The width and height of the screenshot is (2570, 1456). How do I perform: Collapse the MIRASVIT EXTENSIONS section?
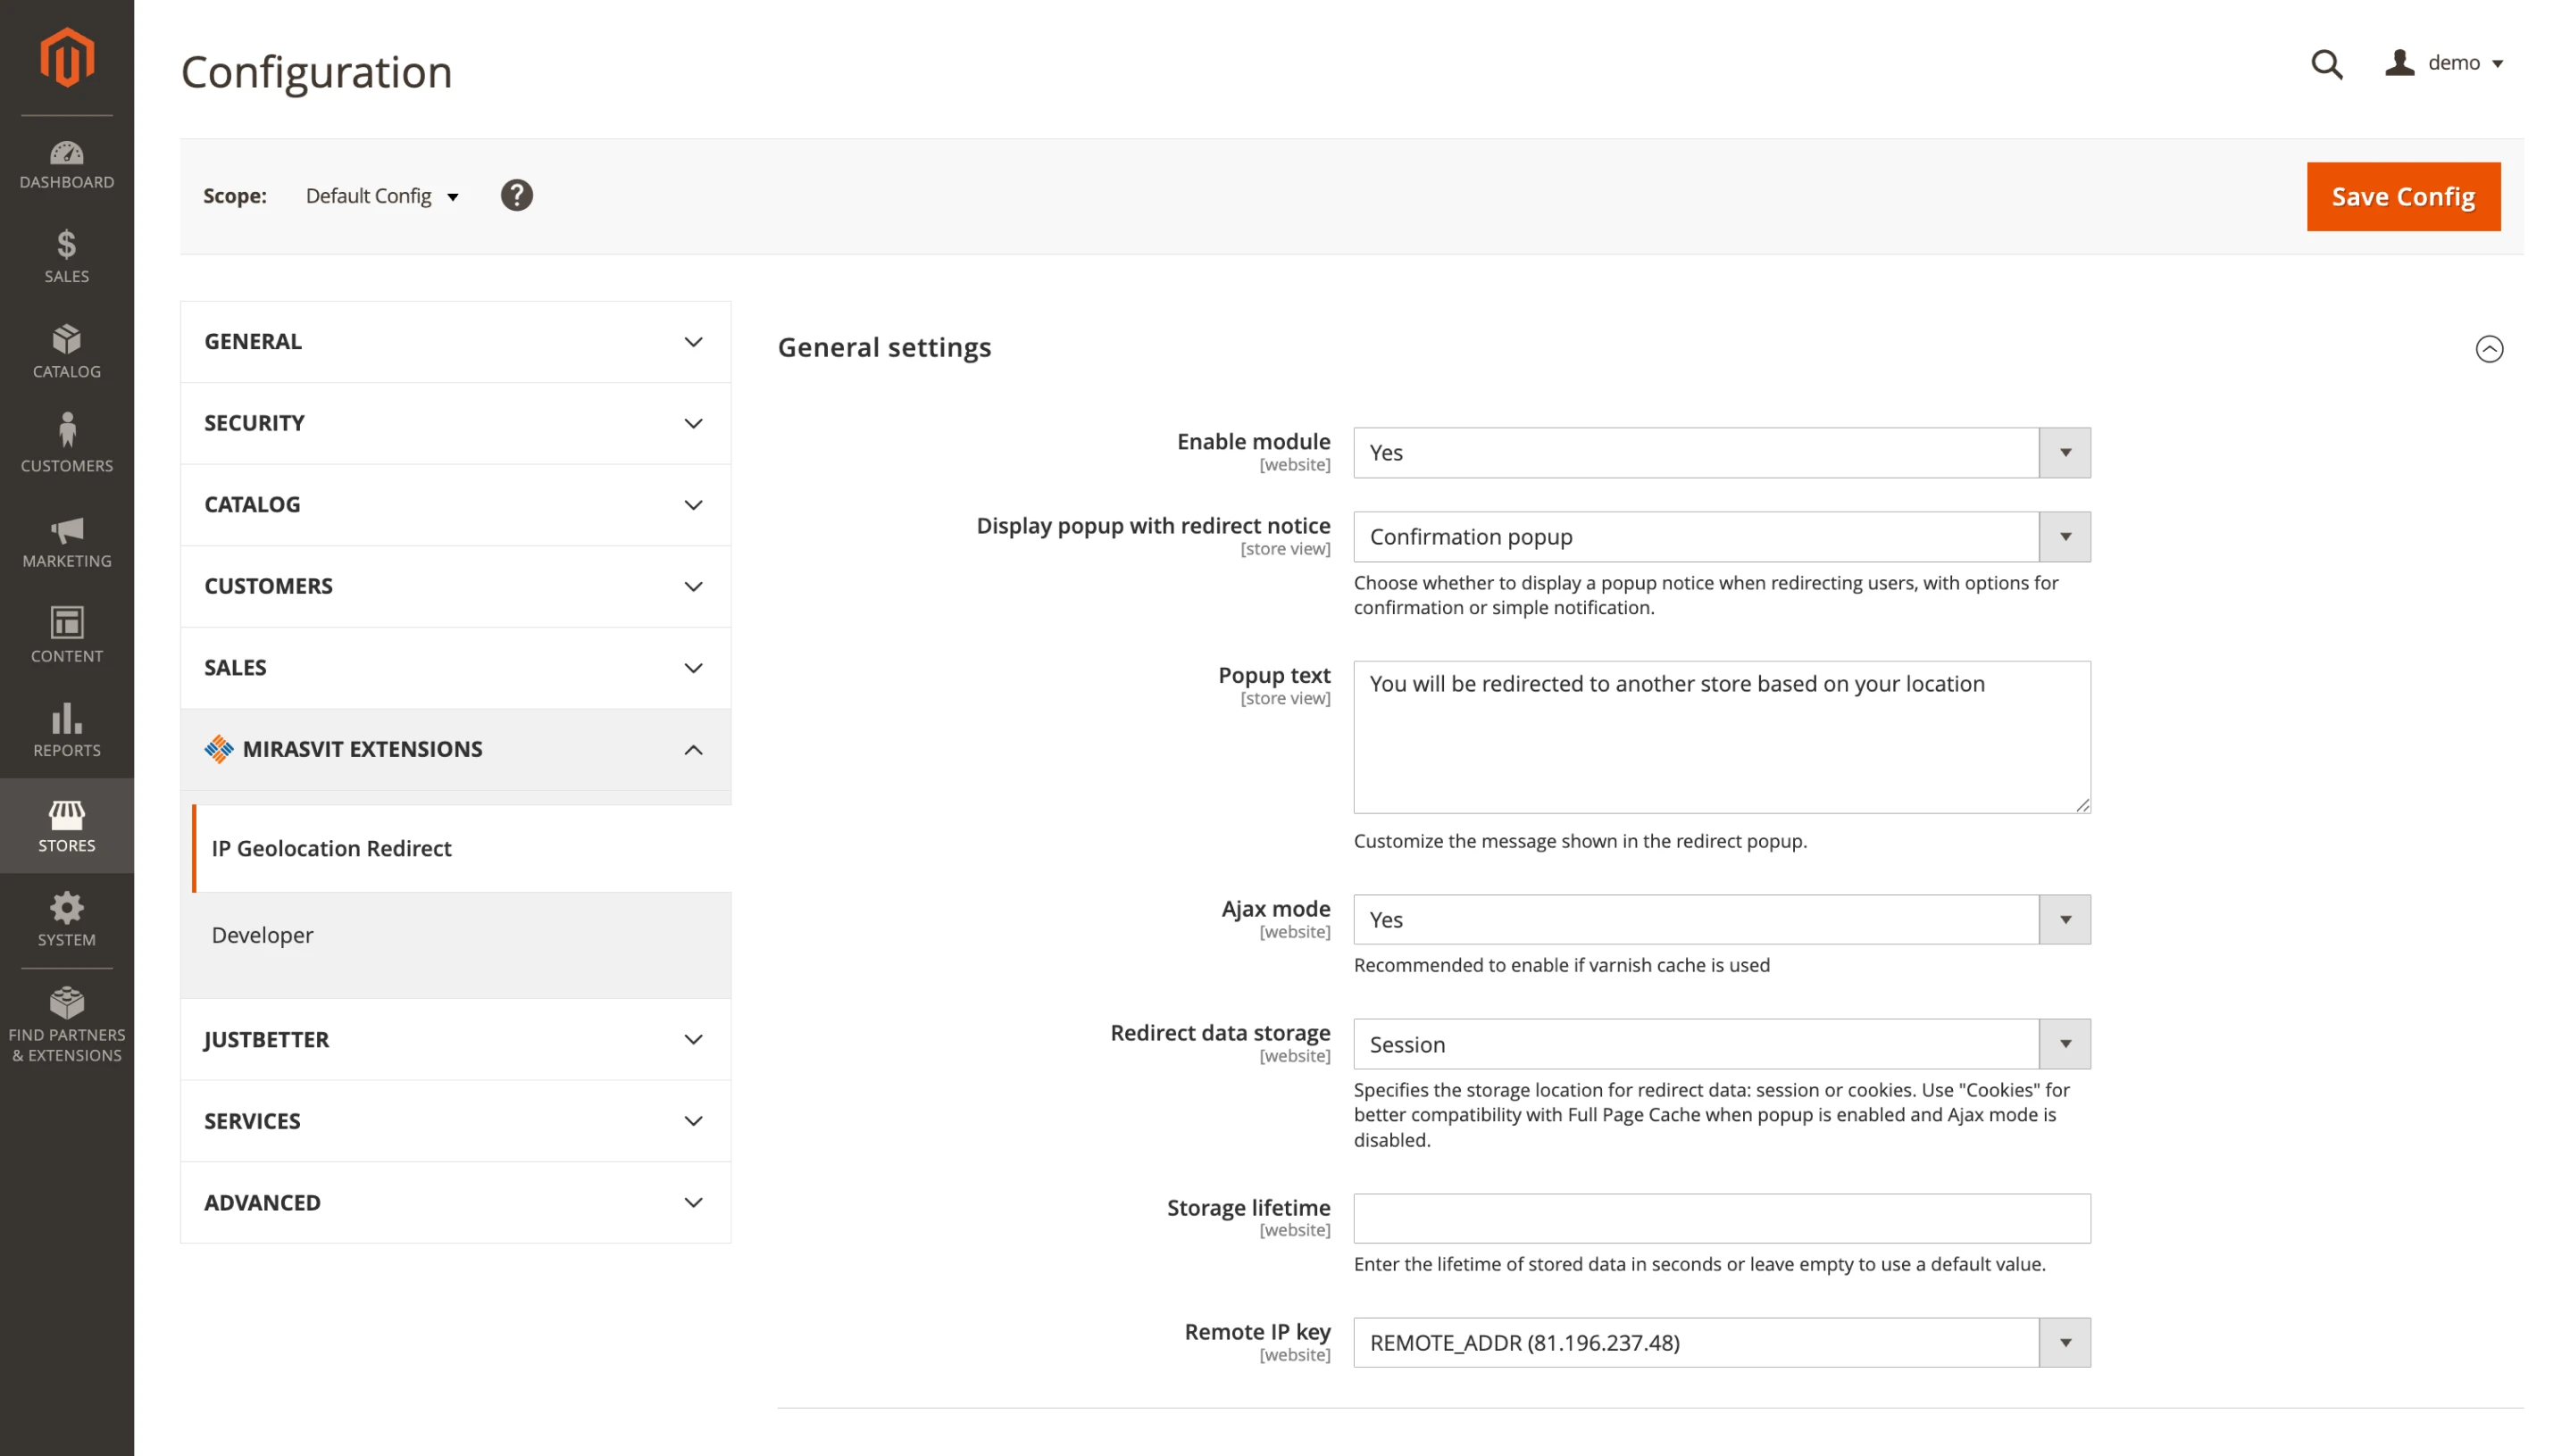point(693,749)
